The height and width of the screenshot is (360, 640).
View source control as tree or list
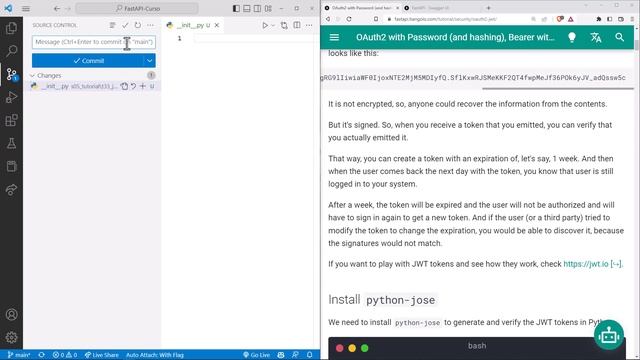point(112,25)
